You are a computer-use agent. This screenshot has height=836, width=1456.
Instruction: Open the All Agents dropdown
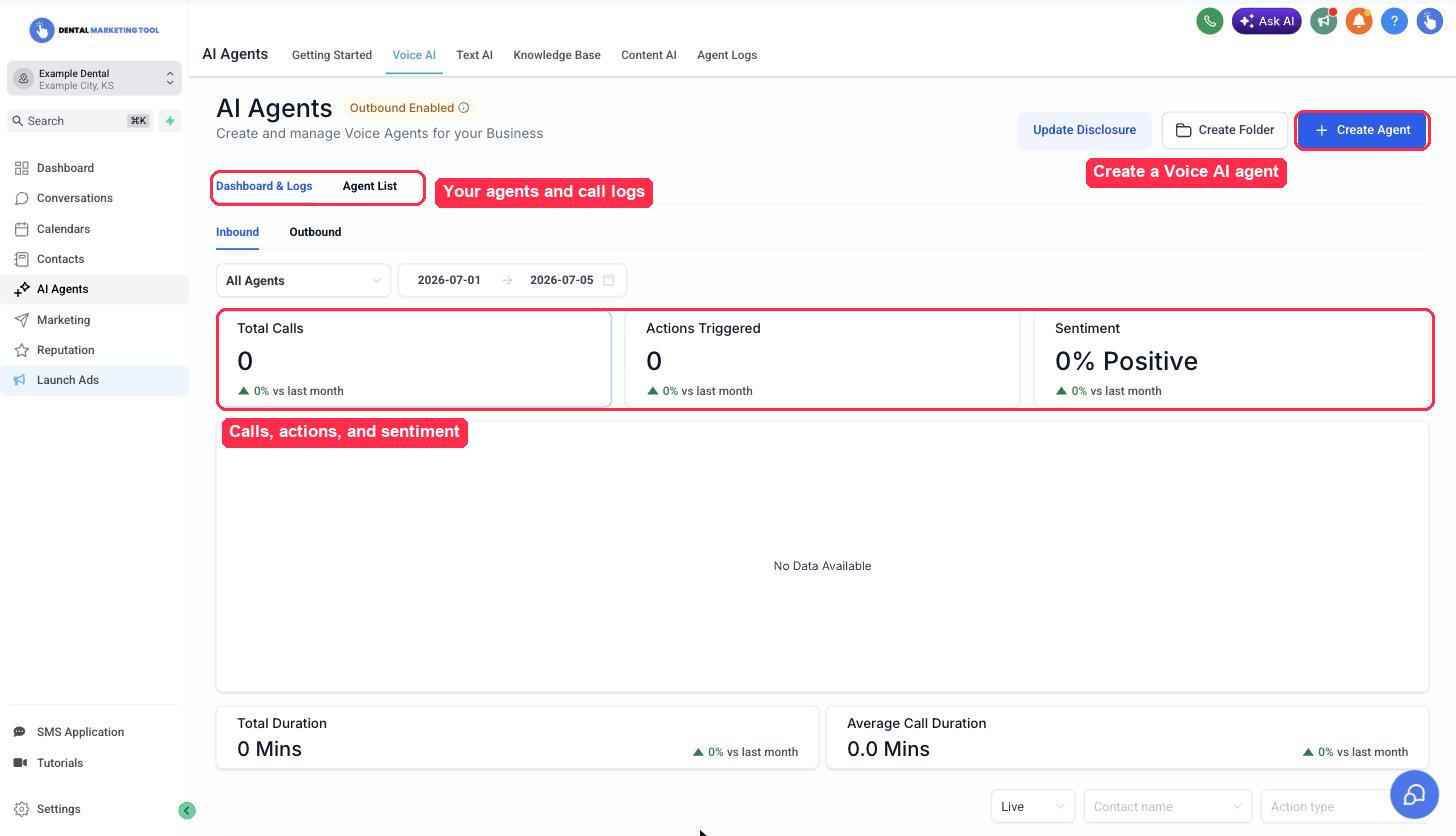pyautogui.click(x=303, y=280)
